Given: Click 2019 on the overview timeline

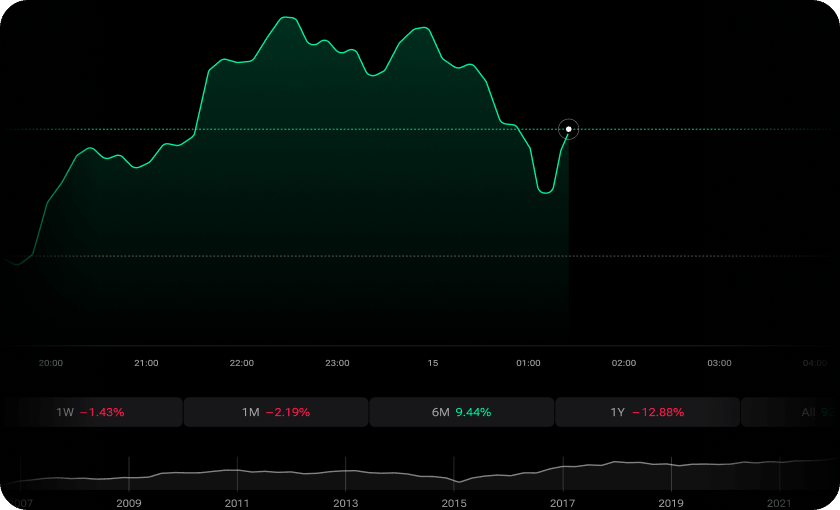Looking at the screenshot, I should point(671,503).
